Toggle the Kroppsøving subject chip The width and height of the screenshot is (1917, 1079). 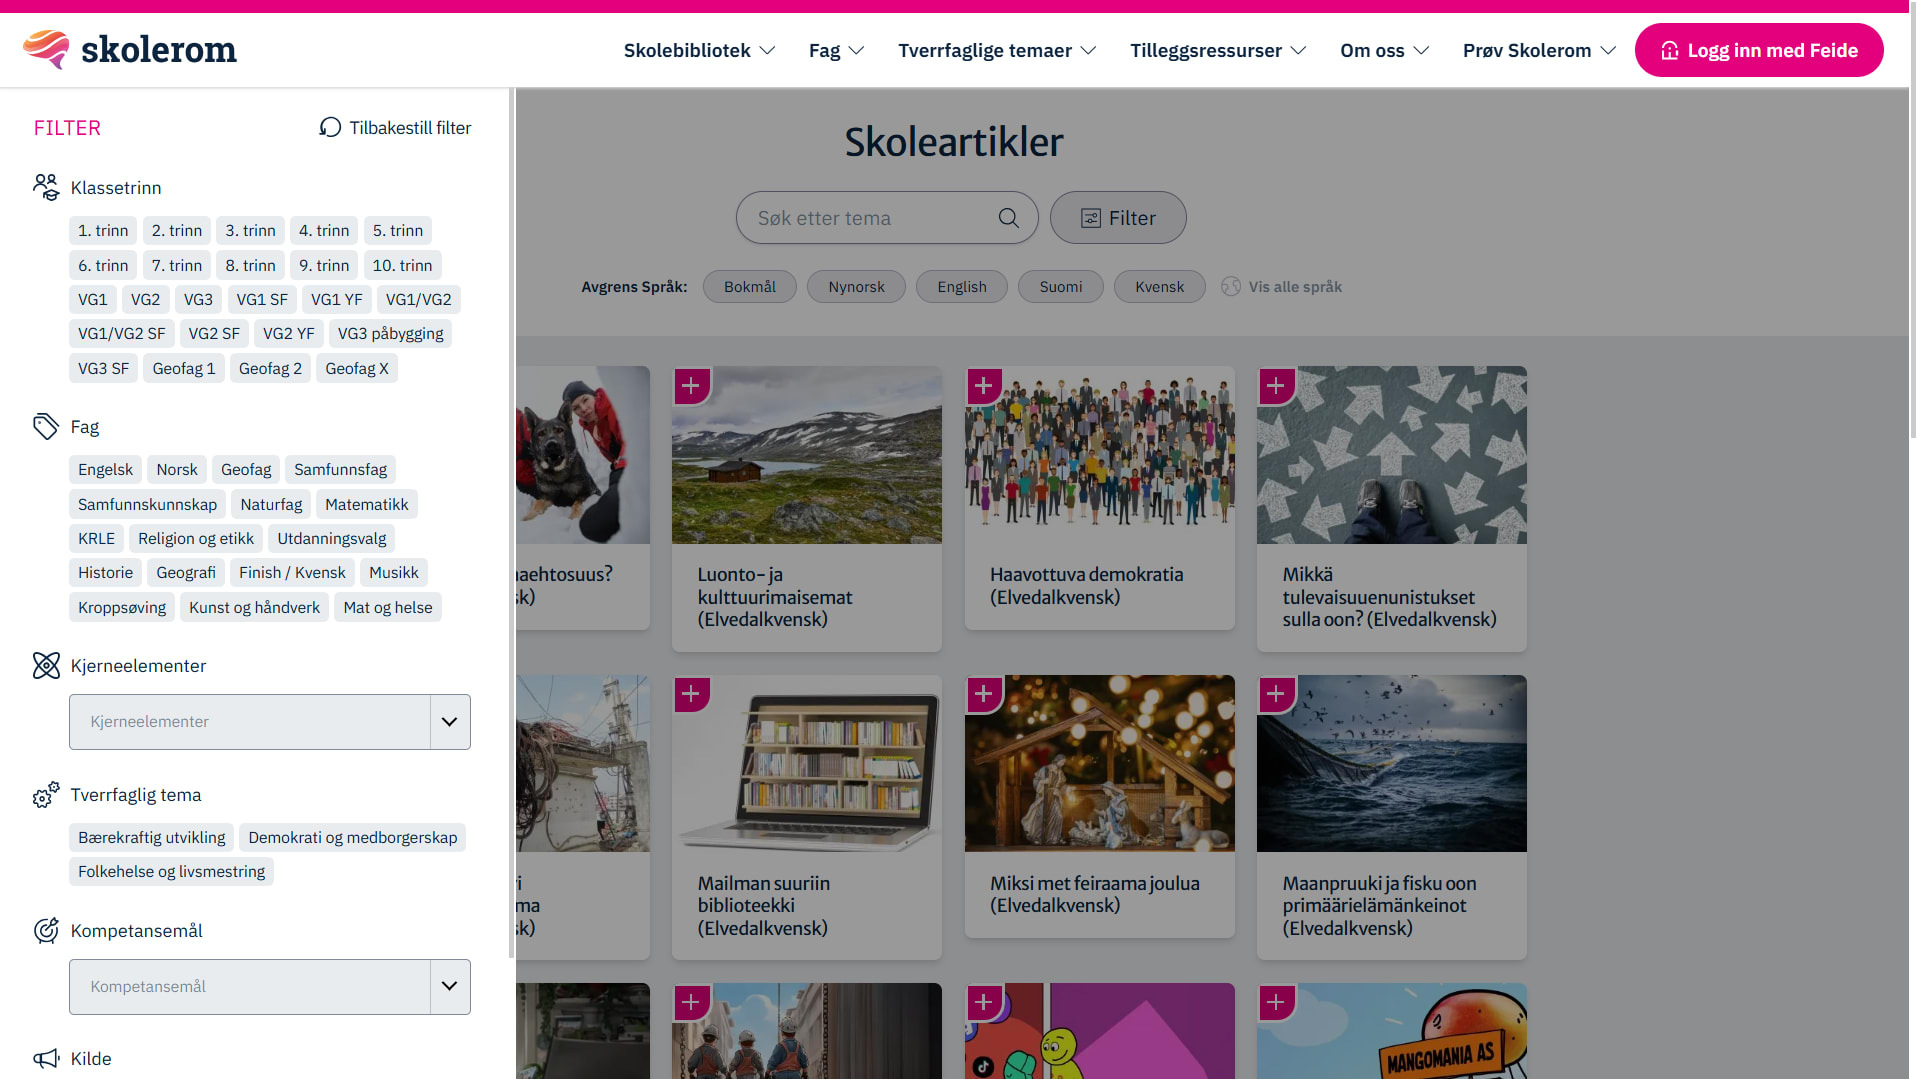click(122, 607)
